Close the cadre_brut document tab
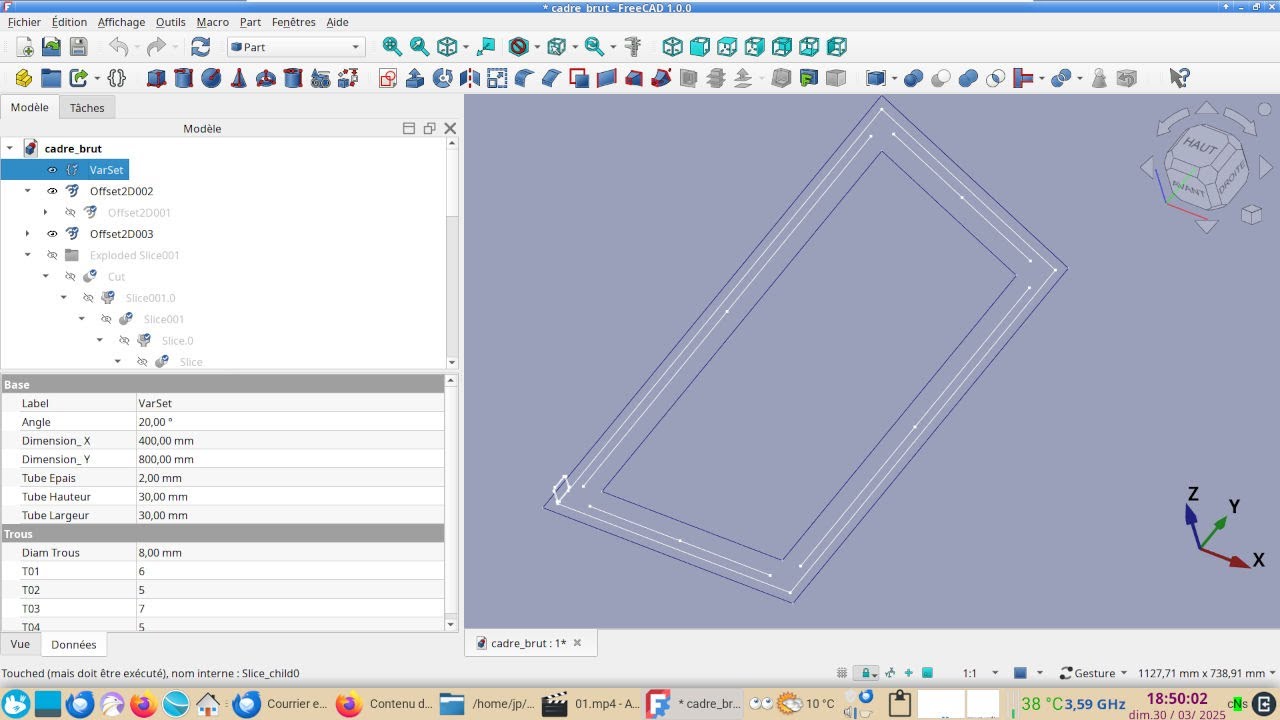This screenshot has width=1280, height=720. (x=578, y=643)
